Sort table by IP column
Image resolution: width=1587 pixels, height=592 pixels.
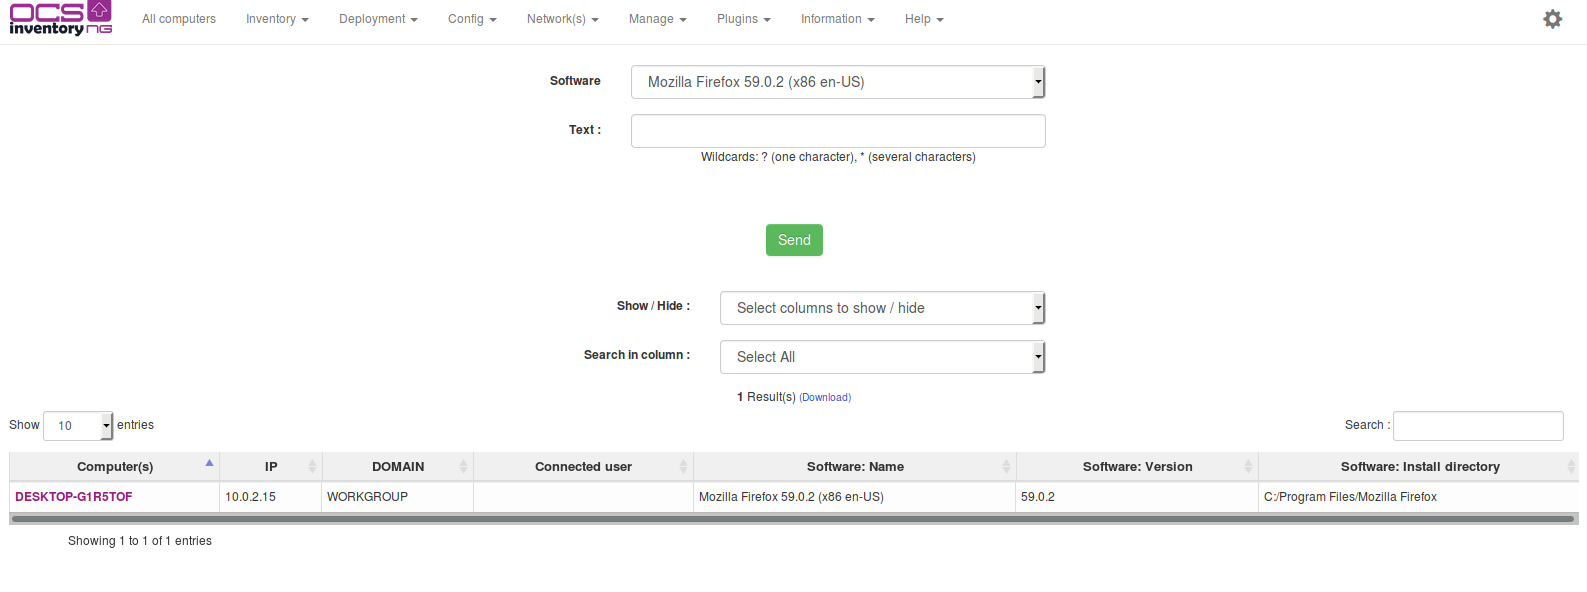[270, 467]
